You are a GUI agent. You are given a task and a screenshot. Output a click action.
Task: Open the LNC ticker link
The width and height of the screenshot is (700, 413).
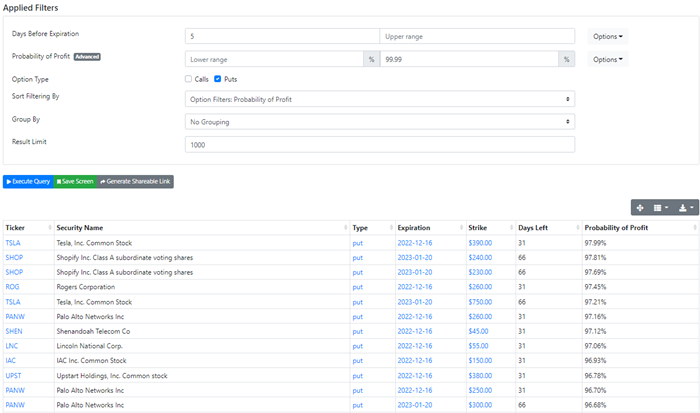coord(12,346)
